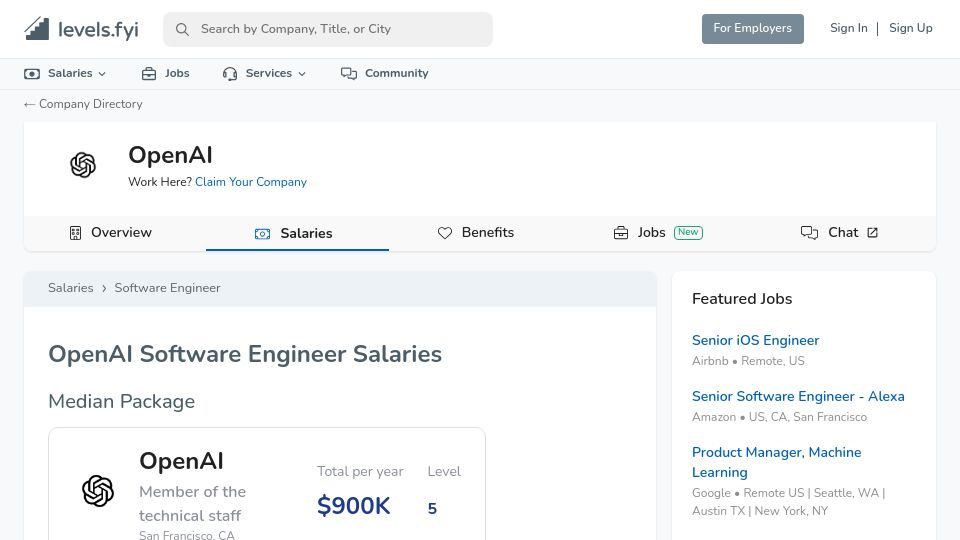Image resolution: width=960 pixels, height=540 pixels.
Task: Switch to the Overview tab
Action: click(x=110, y=233)
